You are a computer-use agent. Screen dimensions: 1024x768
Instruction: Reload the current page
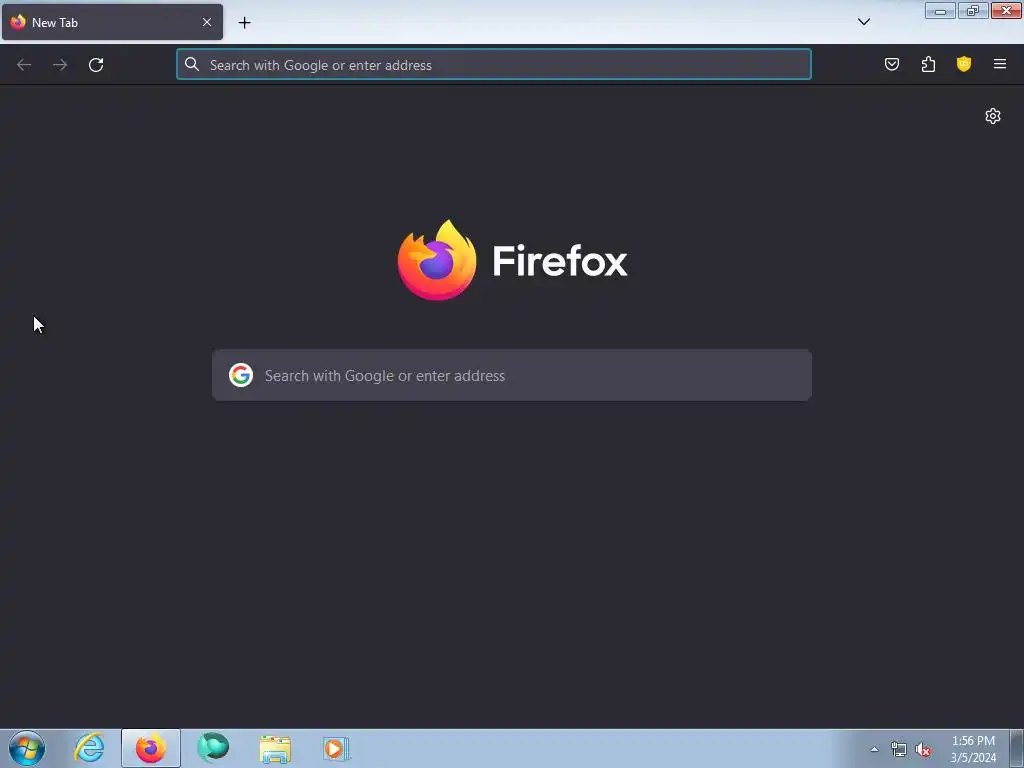(96, 65)
